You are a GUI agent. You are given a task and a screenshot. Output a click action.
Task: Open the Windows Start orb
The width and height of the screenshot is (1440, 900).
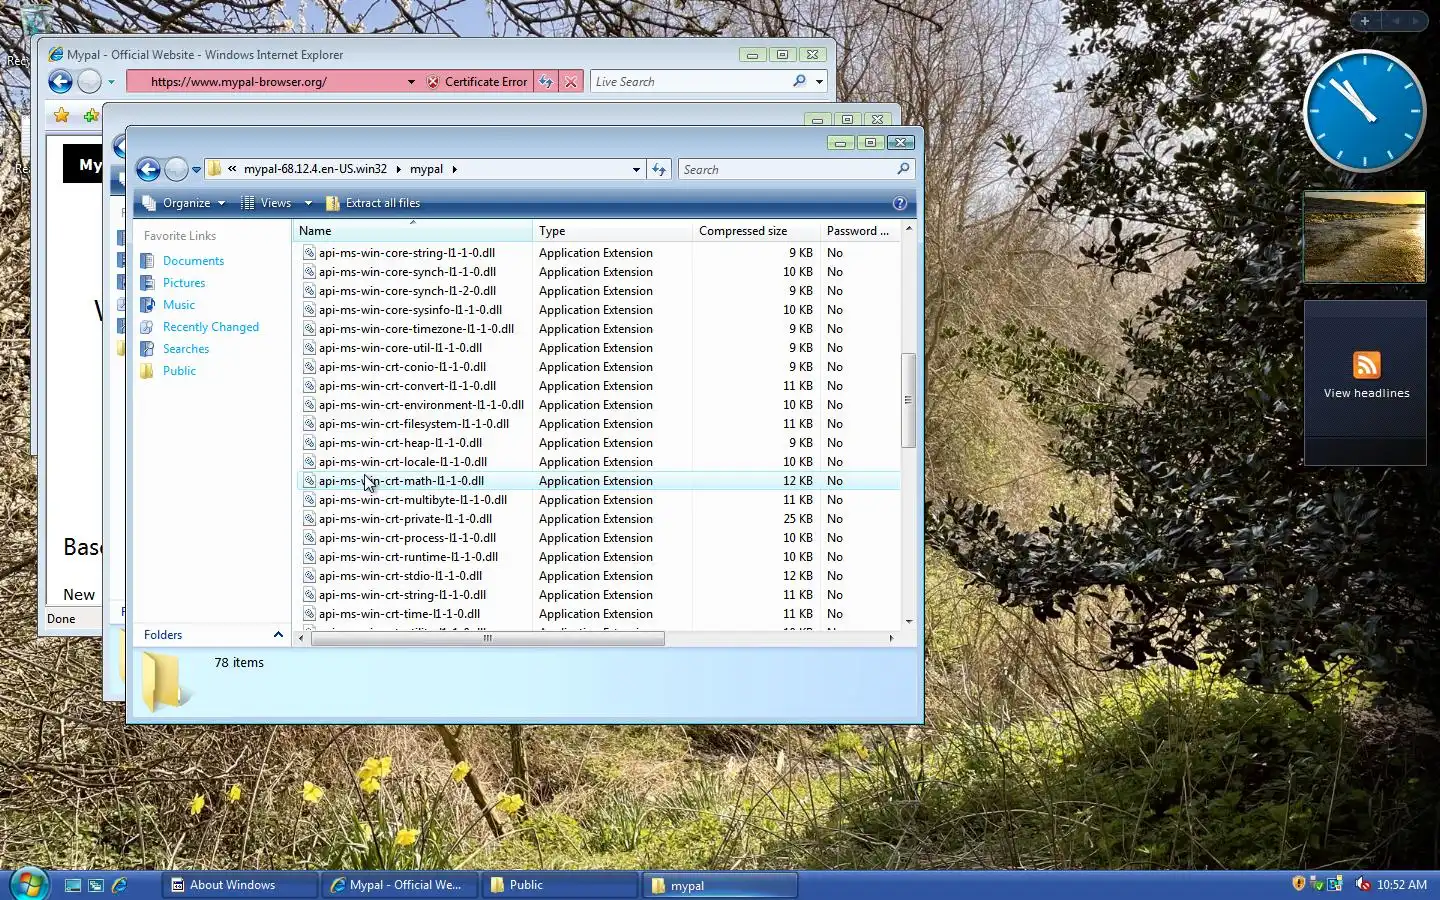click(29, 884)
